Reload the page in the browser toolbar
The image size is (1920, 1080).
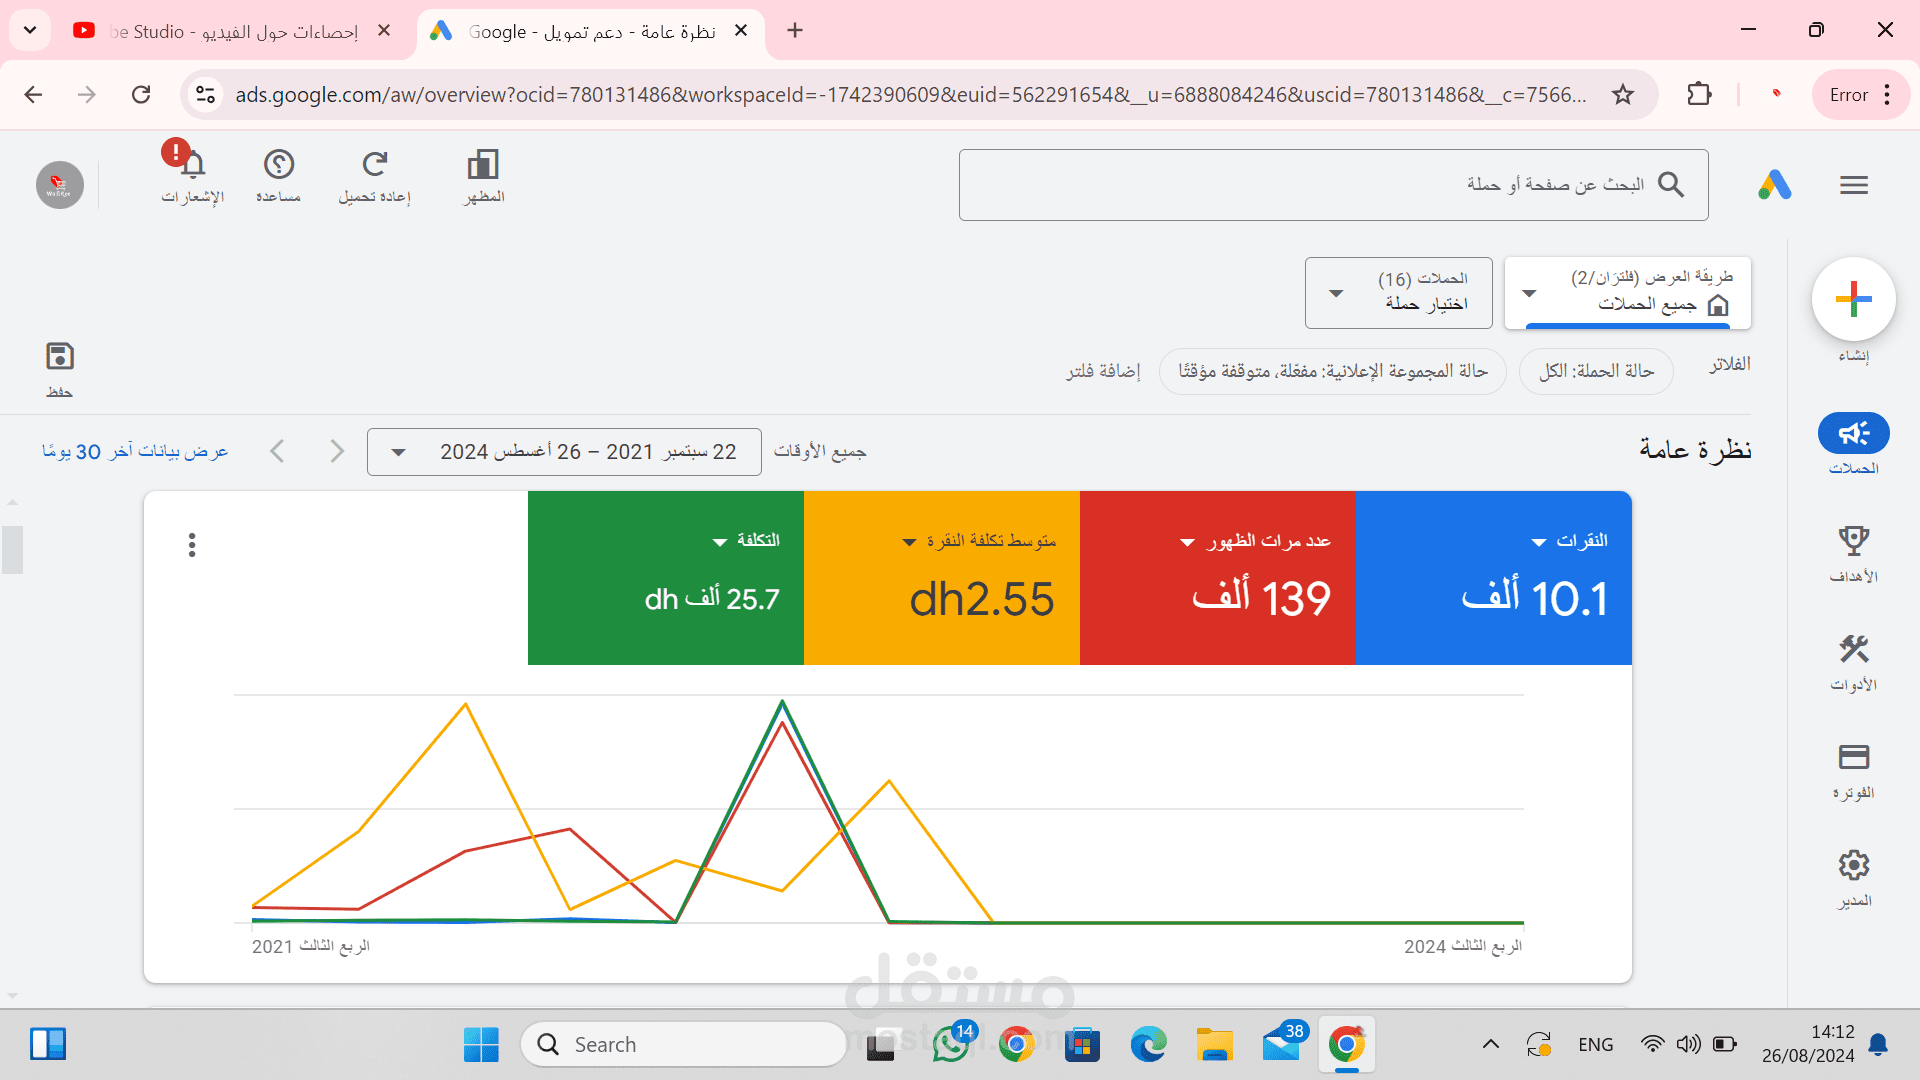141,95
